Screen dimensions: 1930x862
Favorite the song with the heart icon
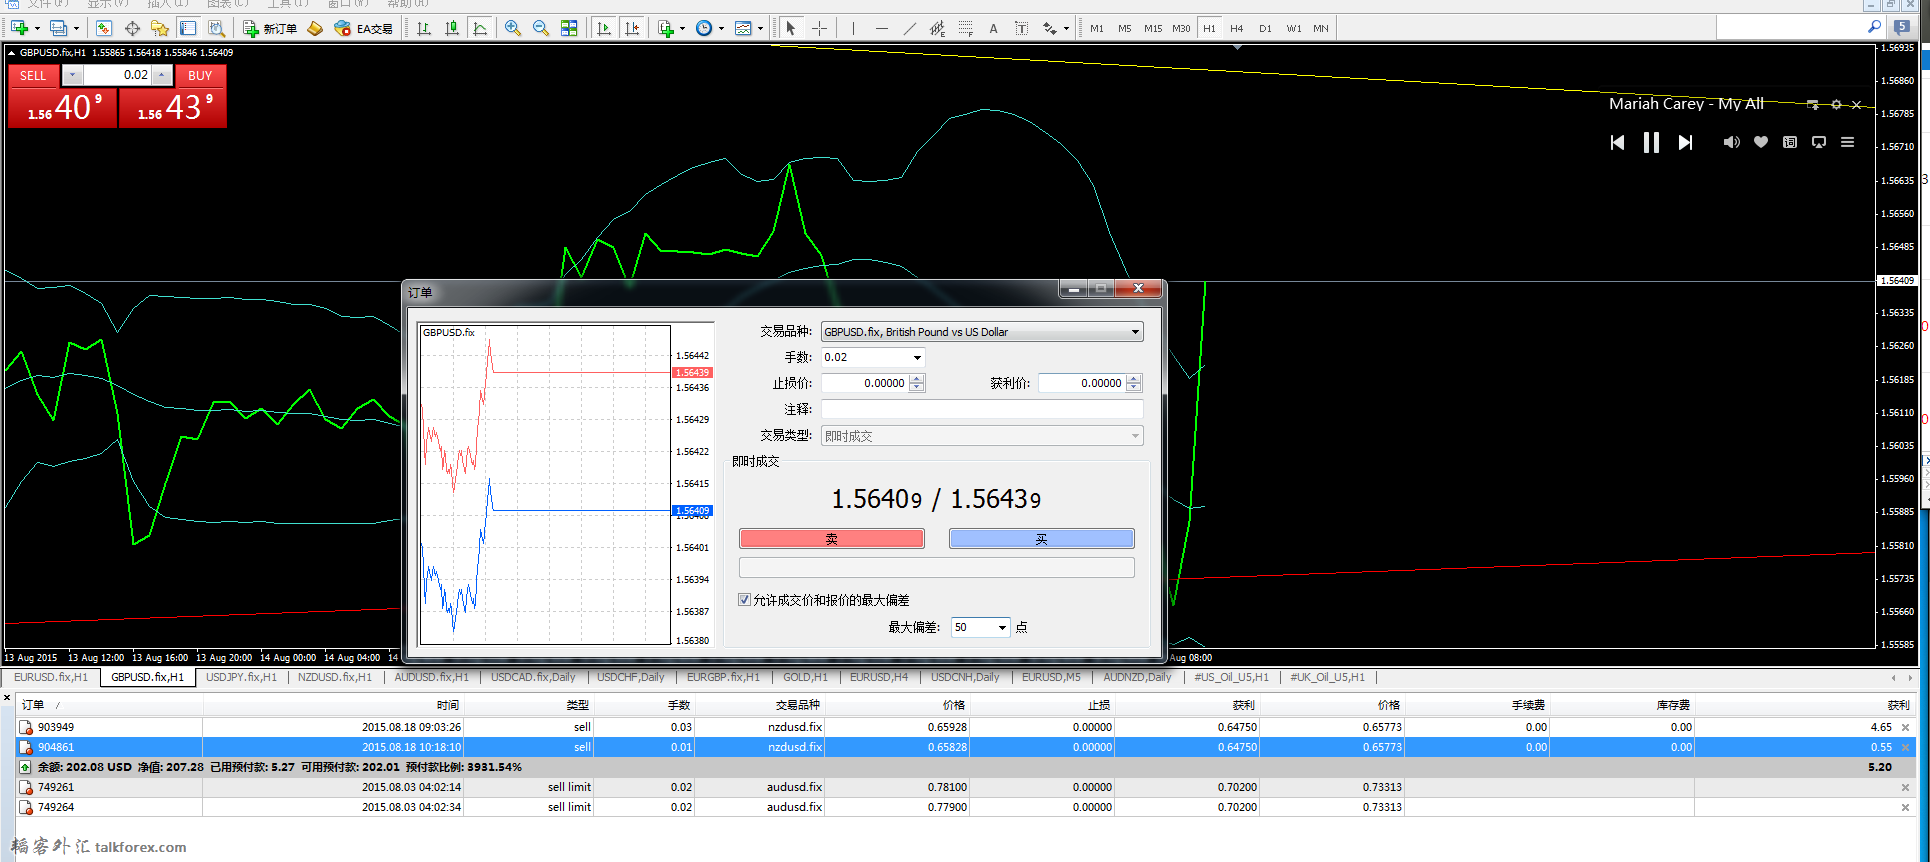click(x=1761, y=142)
